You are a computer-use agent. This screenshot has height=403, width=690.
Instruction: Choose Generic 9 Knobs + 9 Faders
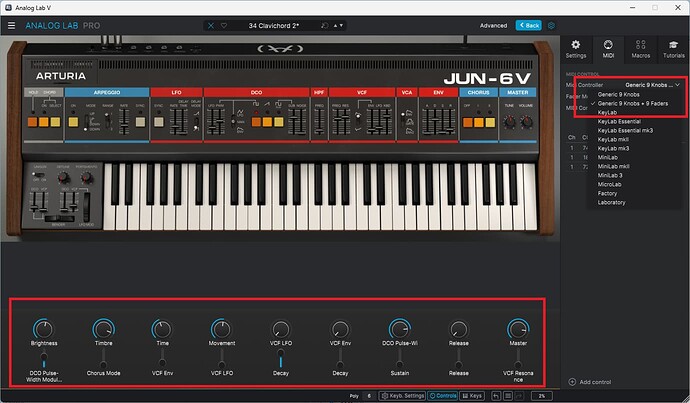(632, 103)
